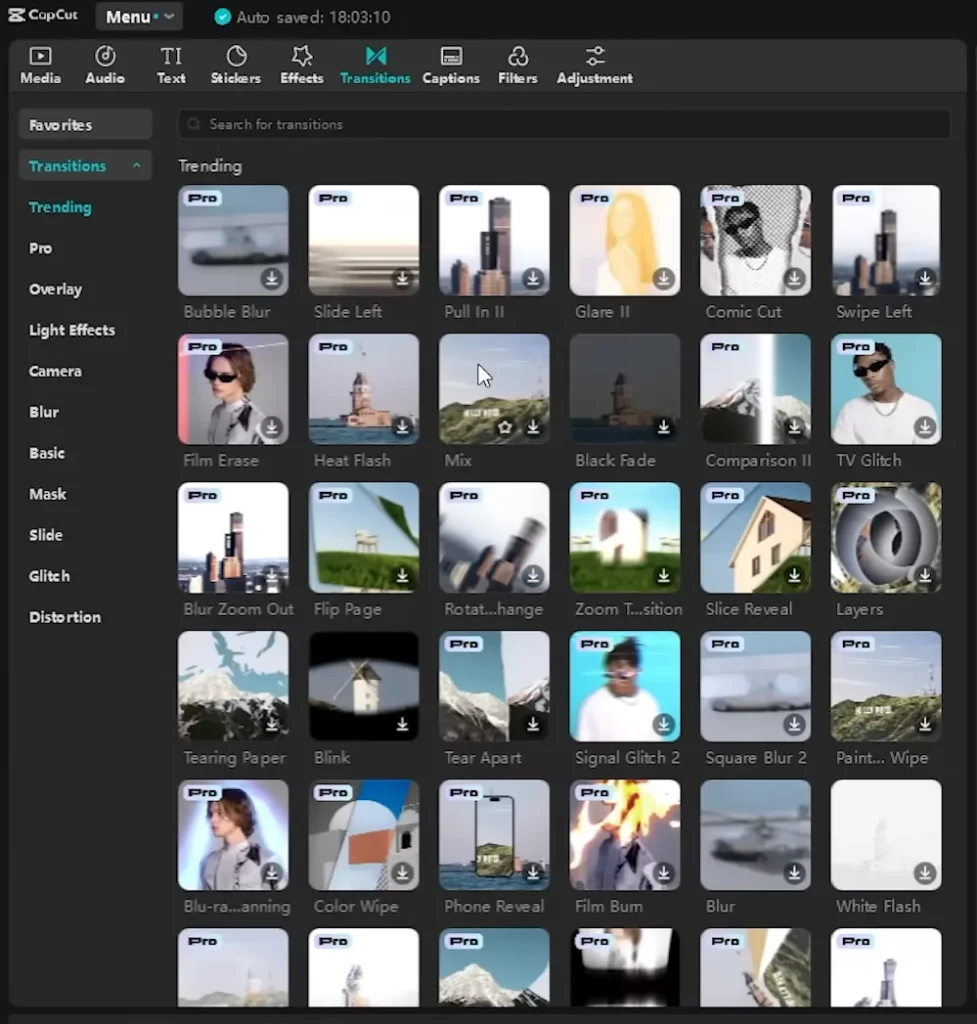Download the Bubble Blur transition
This screenshot has width=977, height=1024.
click(272, 276)
